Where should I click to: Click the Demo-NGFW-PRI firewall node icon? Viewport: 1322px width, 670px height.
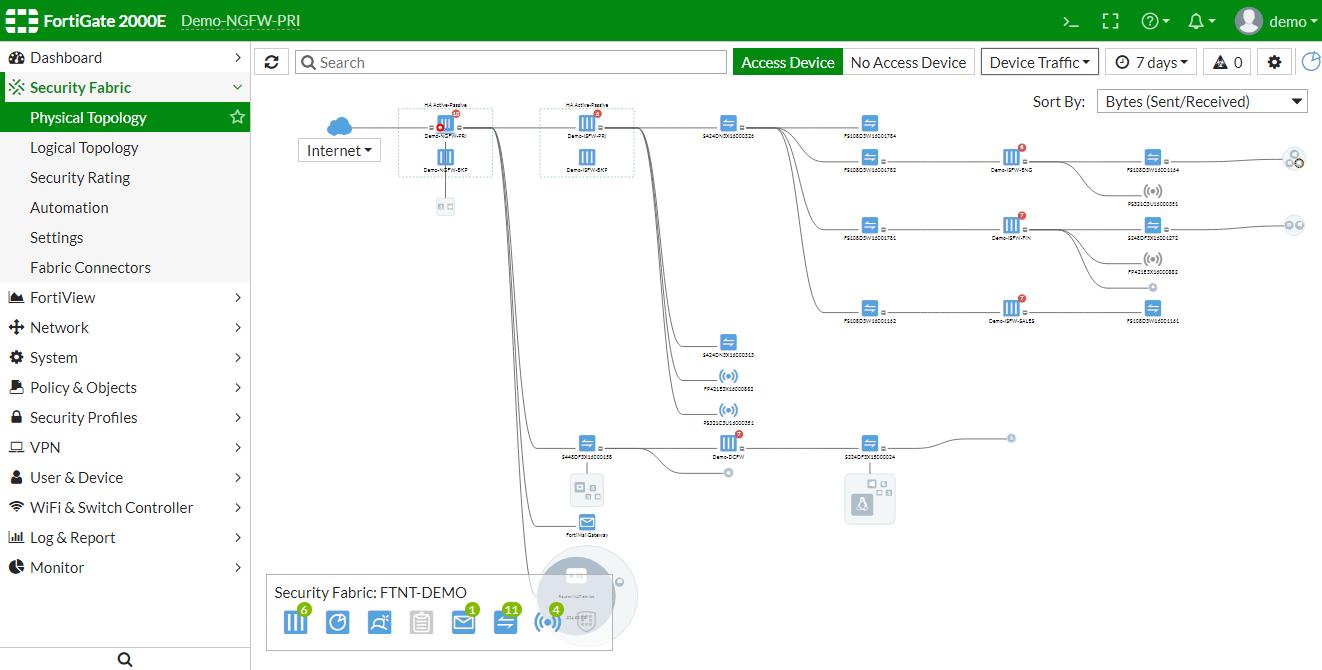pos(446,124)
